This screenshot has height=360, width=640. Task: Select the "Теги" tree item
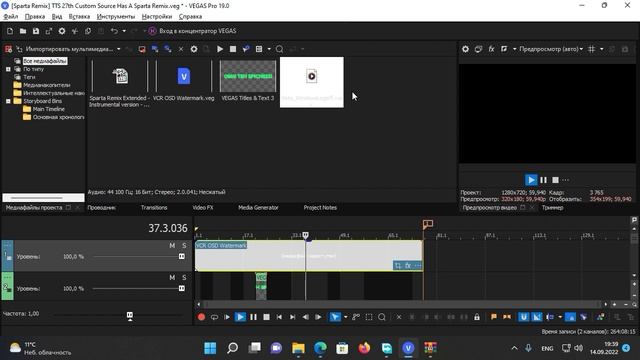(x=29, y=77)
